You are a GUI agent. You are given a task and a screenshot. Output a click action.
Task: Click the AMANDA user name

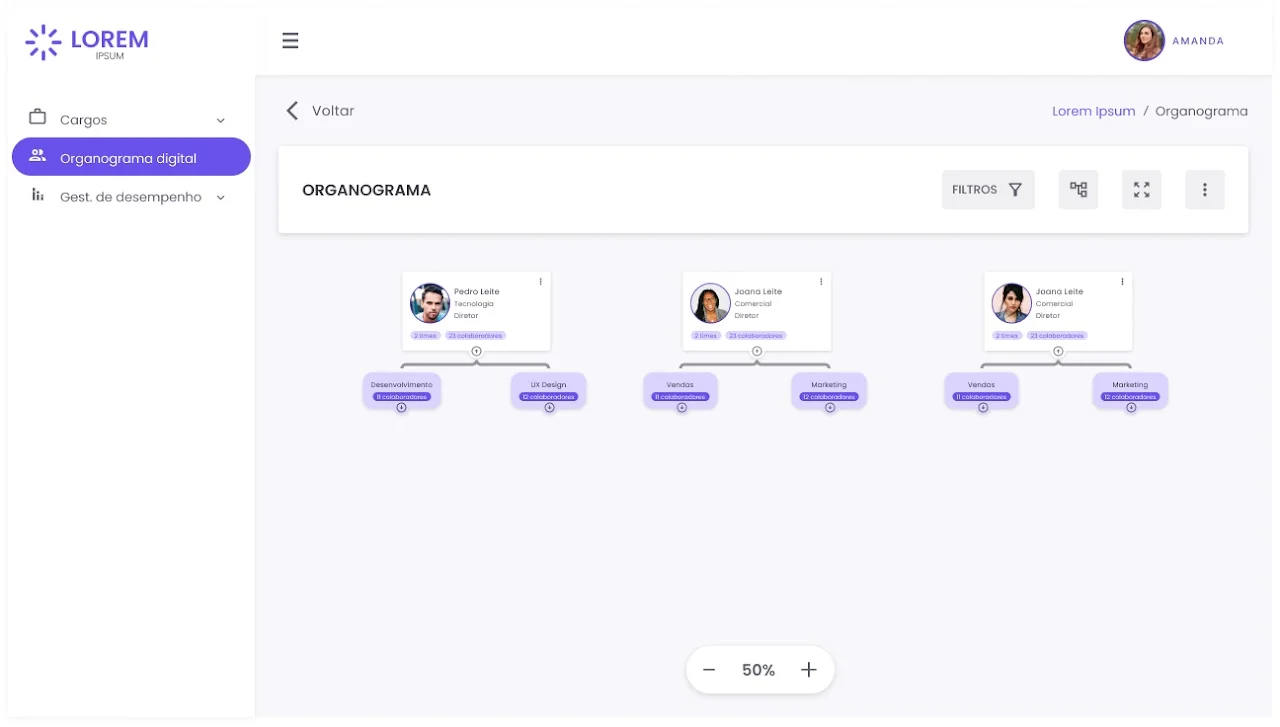tap(1198, 41)
